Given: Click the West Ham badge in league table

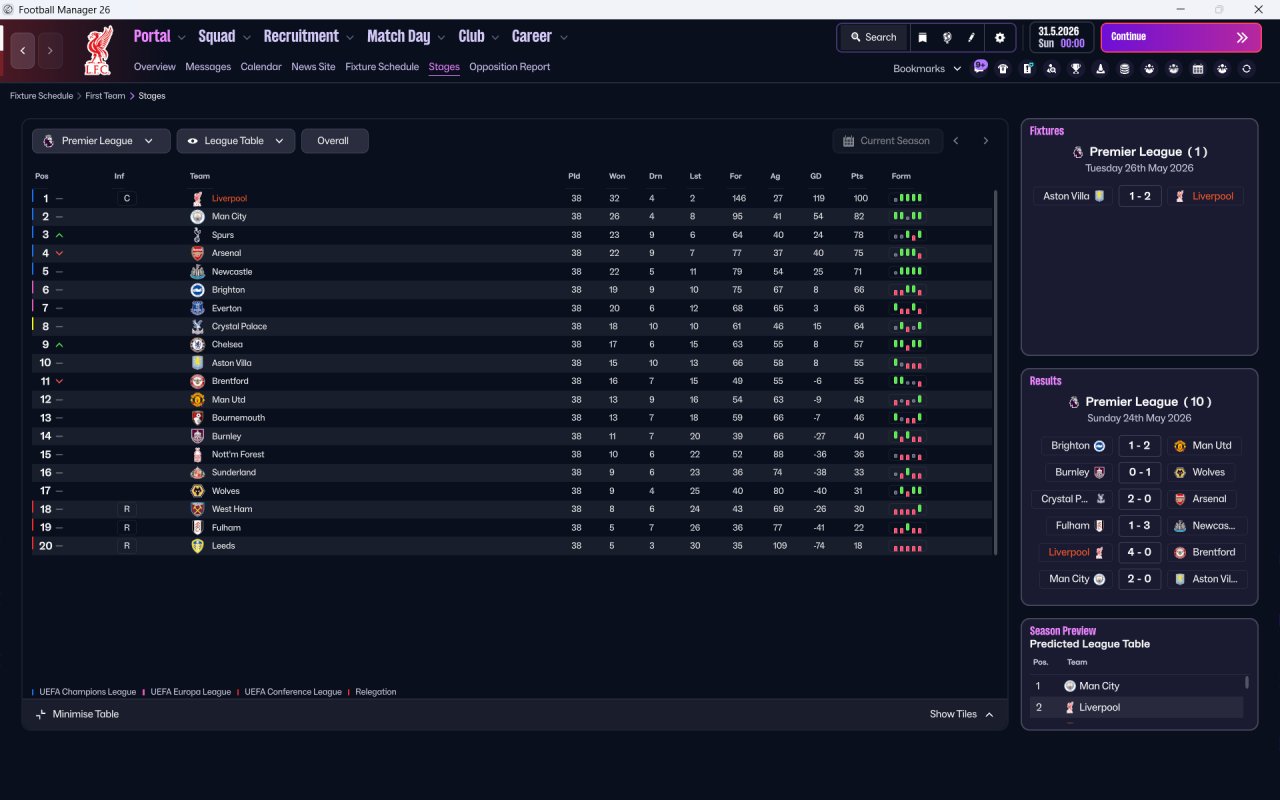Looking at the screenshot, I should point(197,509).
